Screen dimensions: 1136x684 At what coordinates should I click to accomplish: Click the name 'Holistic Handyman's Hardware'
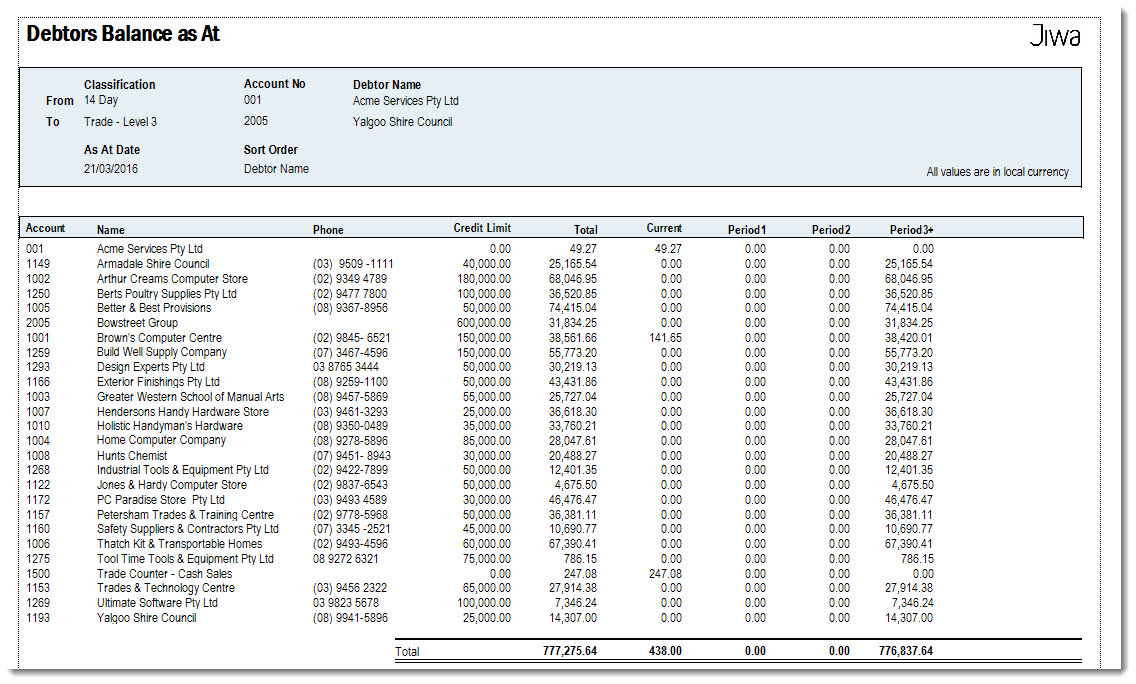[x=170, y=426]
